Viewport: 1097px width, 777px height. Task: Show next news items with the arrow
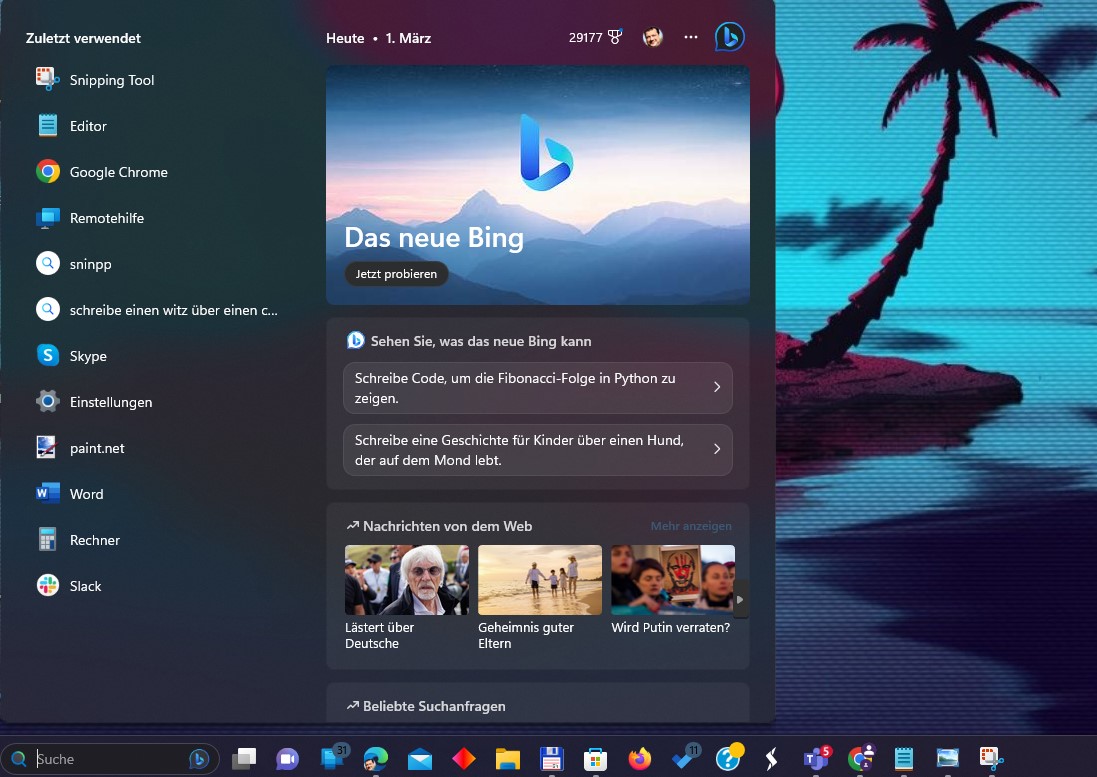click(x=739, y=599)
